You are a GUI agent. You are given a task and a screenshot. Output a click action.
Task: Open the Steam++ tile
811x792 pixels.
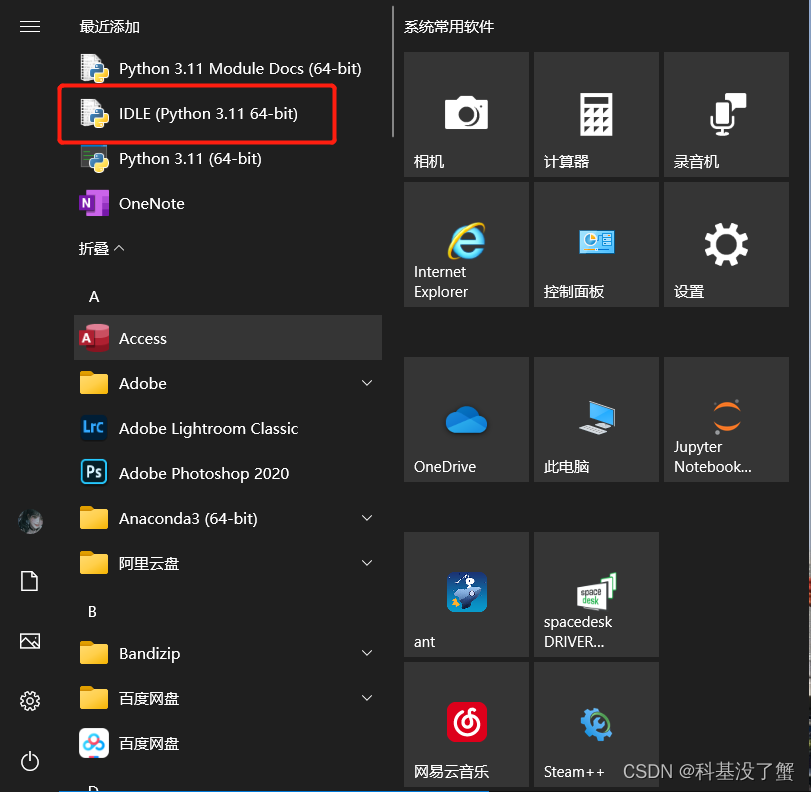click(596, 724)
